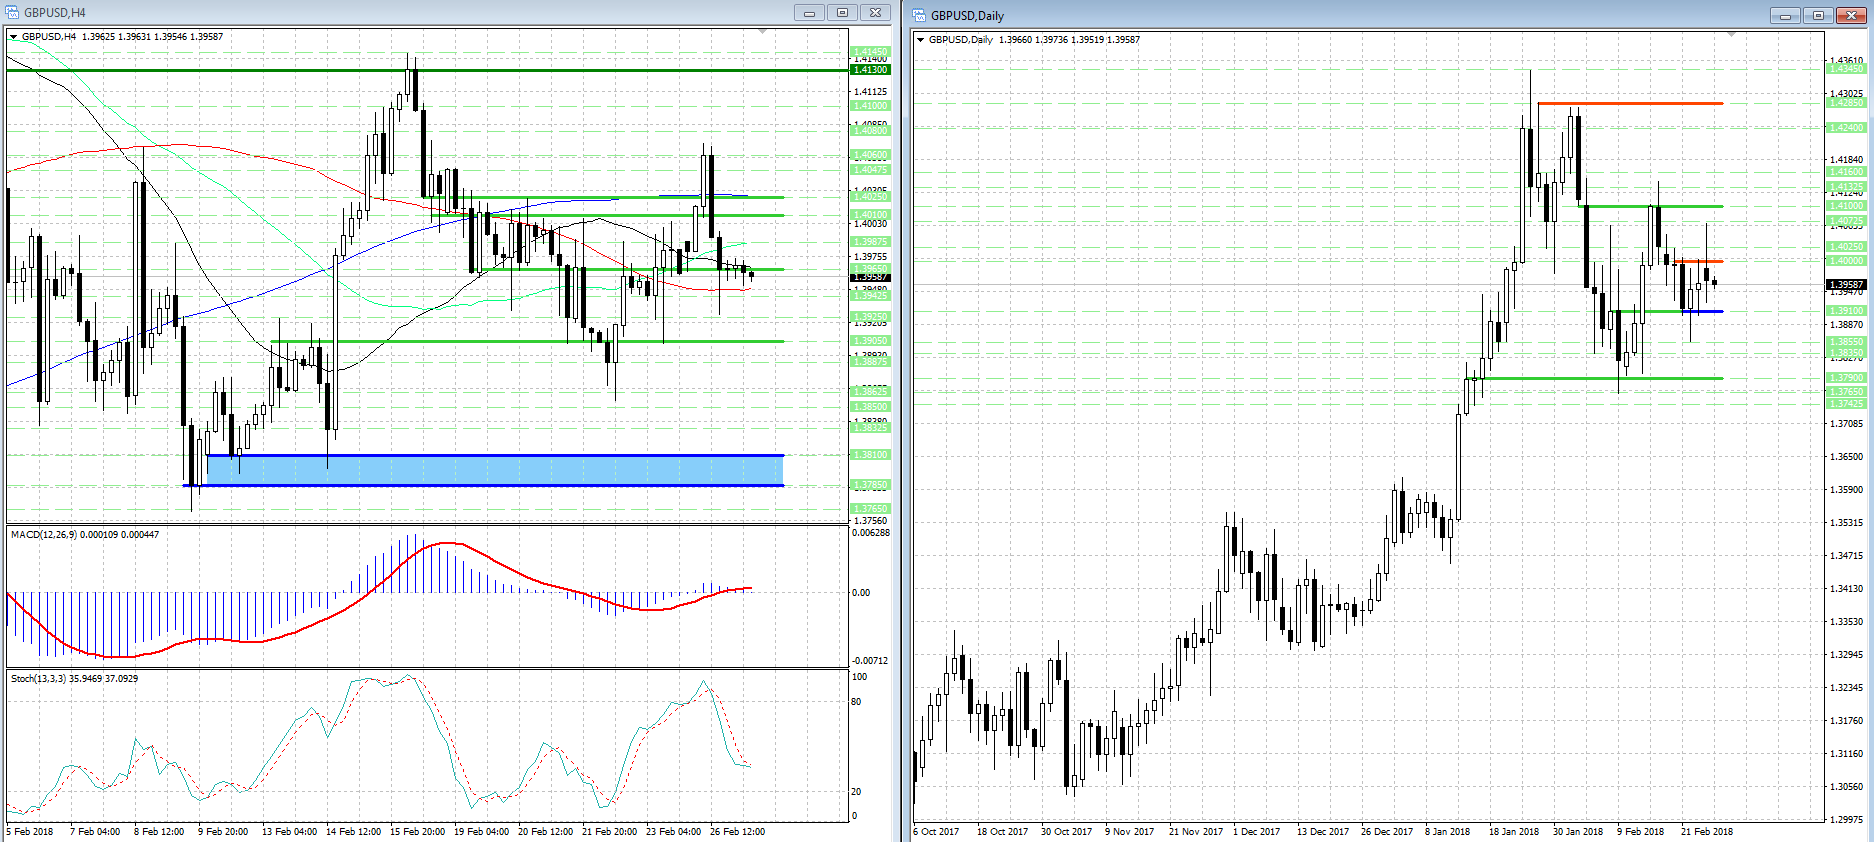The width and height of the screenshot is (1874, 842).
Task: Expand the triangle beside GBPUSD,Daily chart header
Action: pos(921,40)
